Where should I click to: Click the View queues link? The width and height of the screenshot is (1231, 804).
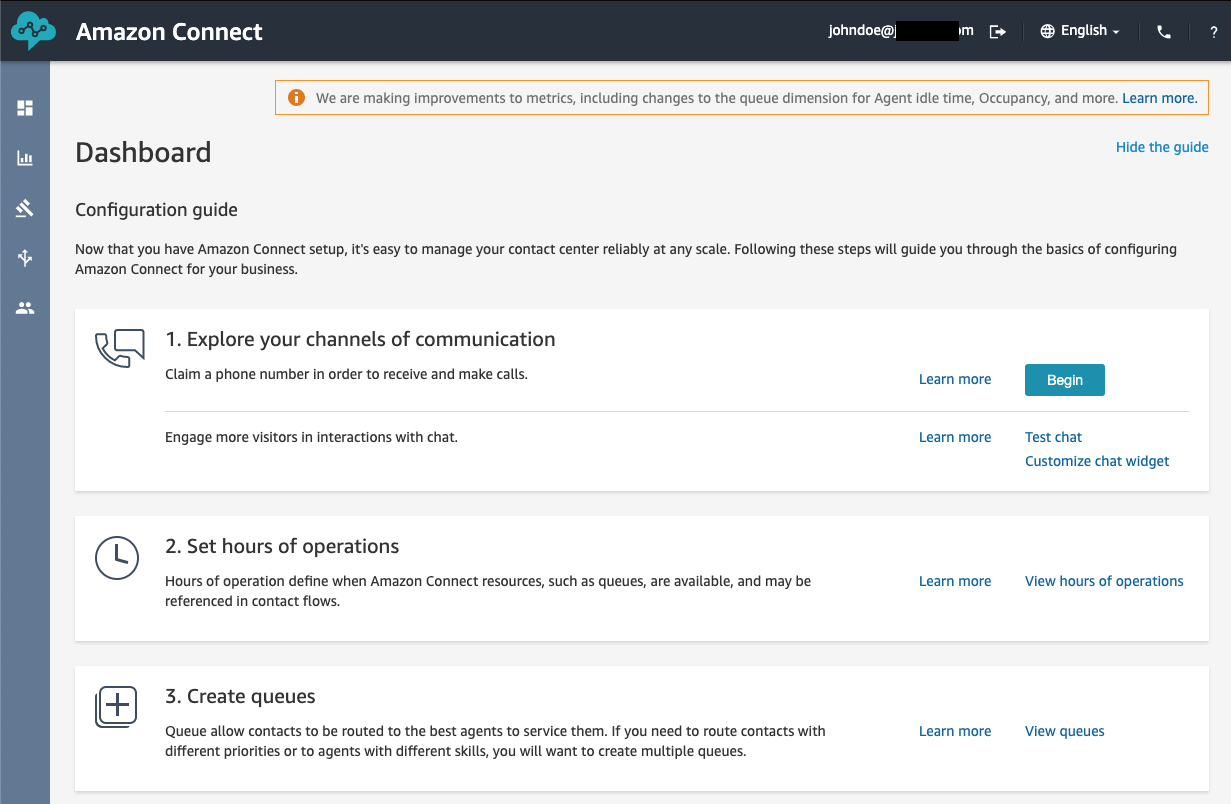pyautogui.click(x=1064, y=731)
